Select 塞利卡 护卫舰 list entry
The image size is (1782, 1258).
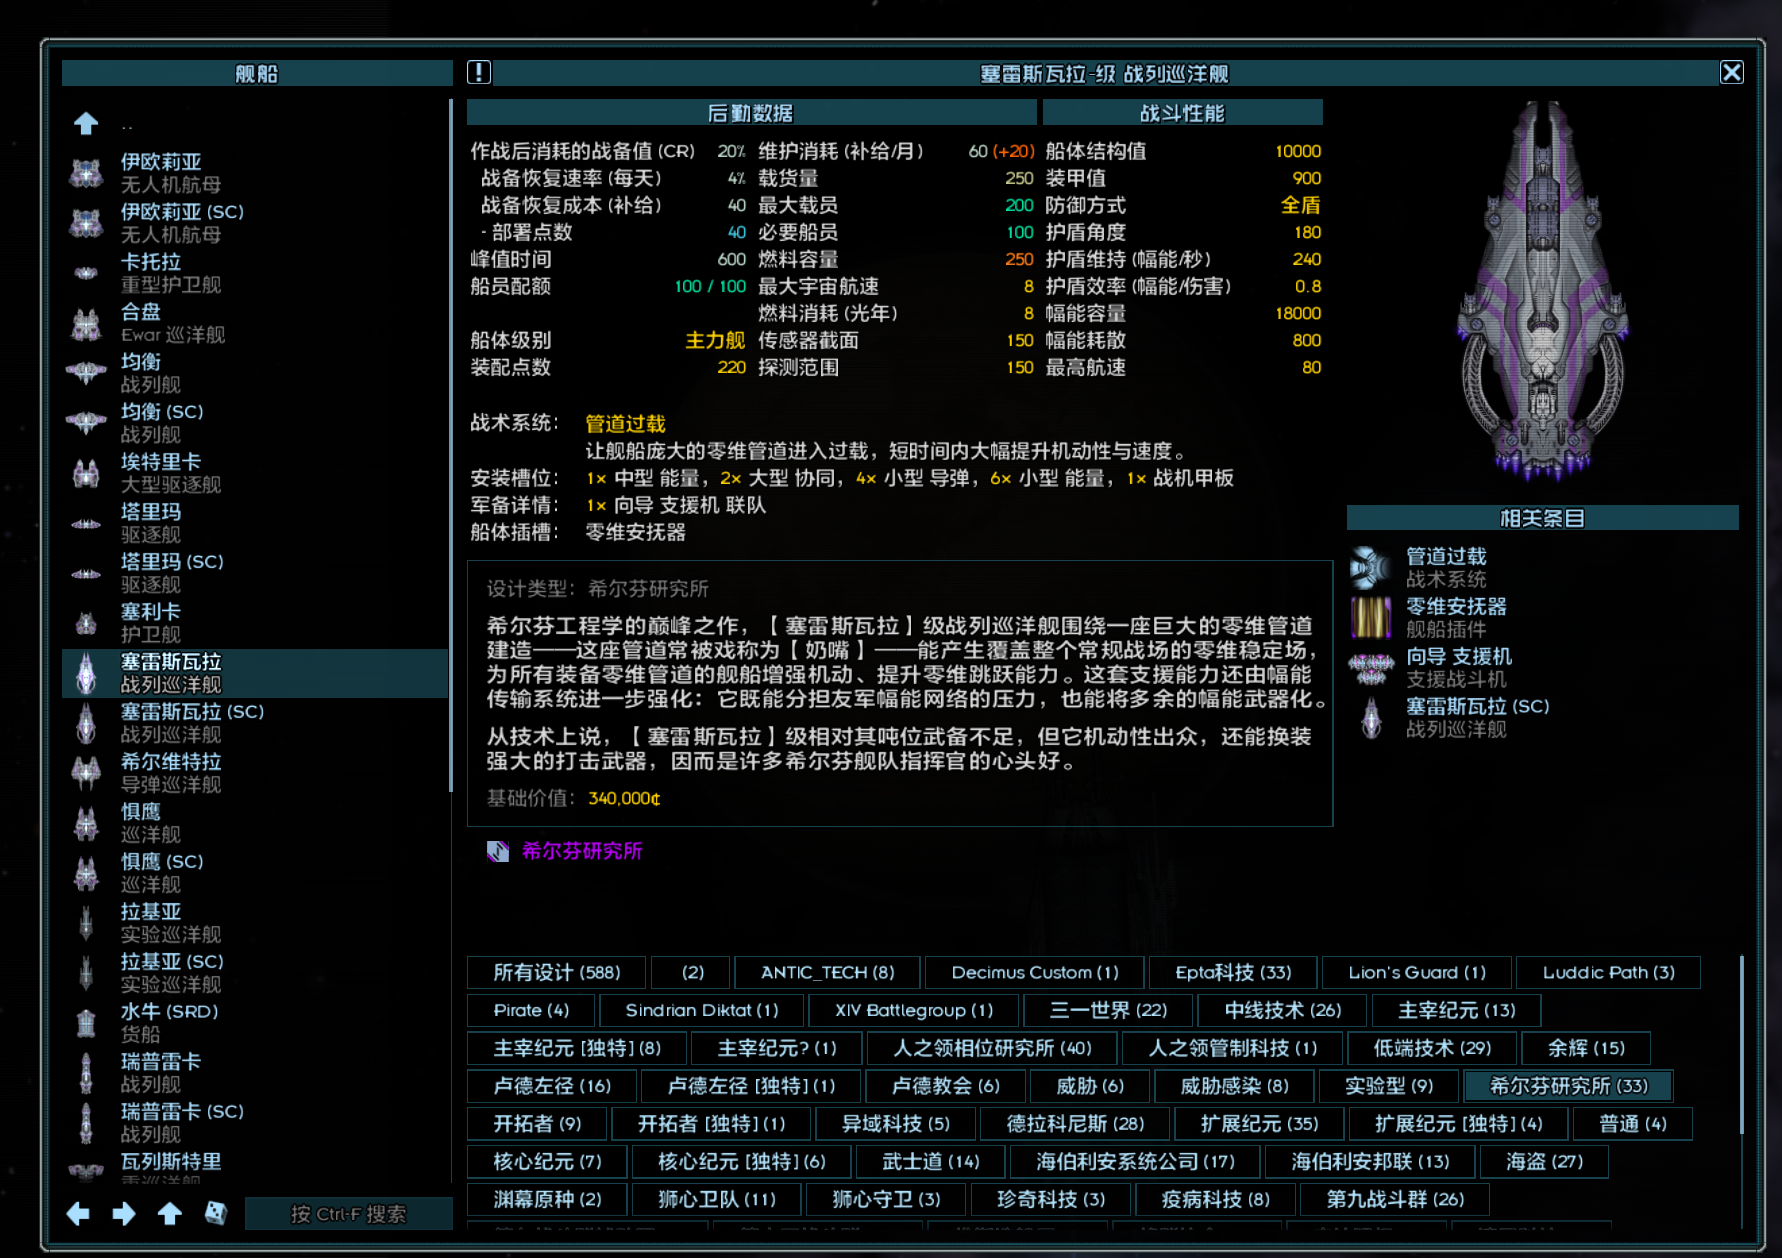pos(256,623)
